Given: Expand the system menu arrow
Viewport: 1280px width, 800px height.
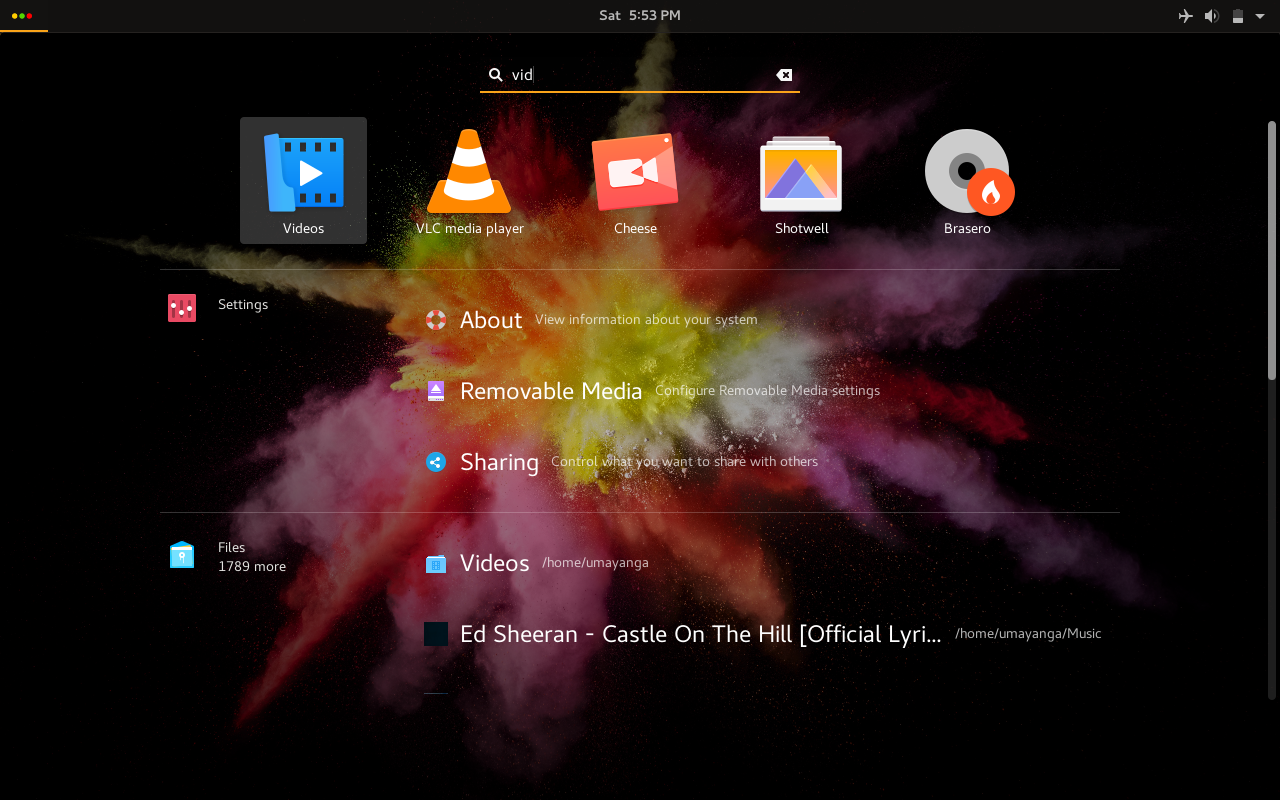Looking at the screenshot, I should pos(1260,16).
